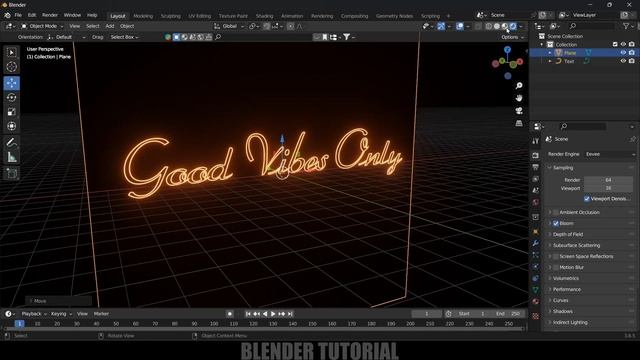Screen dimensions: 640x360
Task: Open the timeline Playback menu
Action: (x=34, y=314)
